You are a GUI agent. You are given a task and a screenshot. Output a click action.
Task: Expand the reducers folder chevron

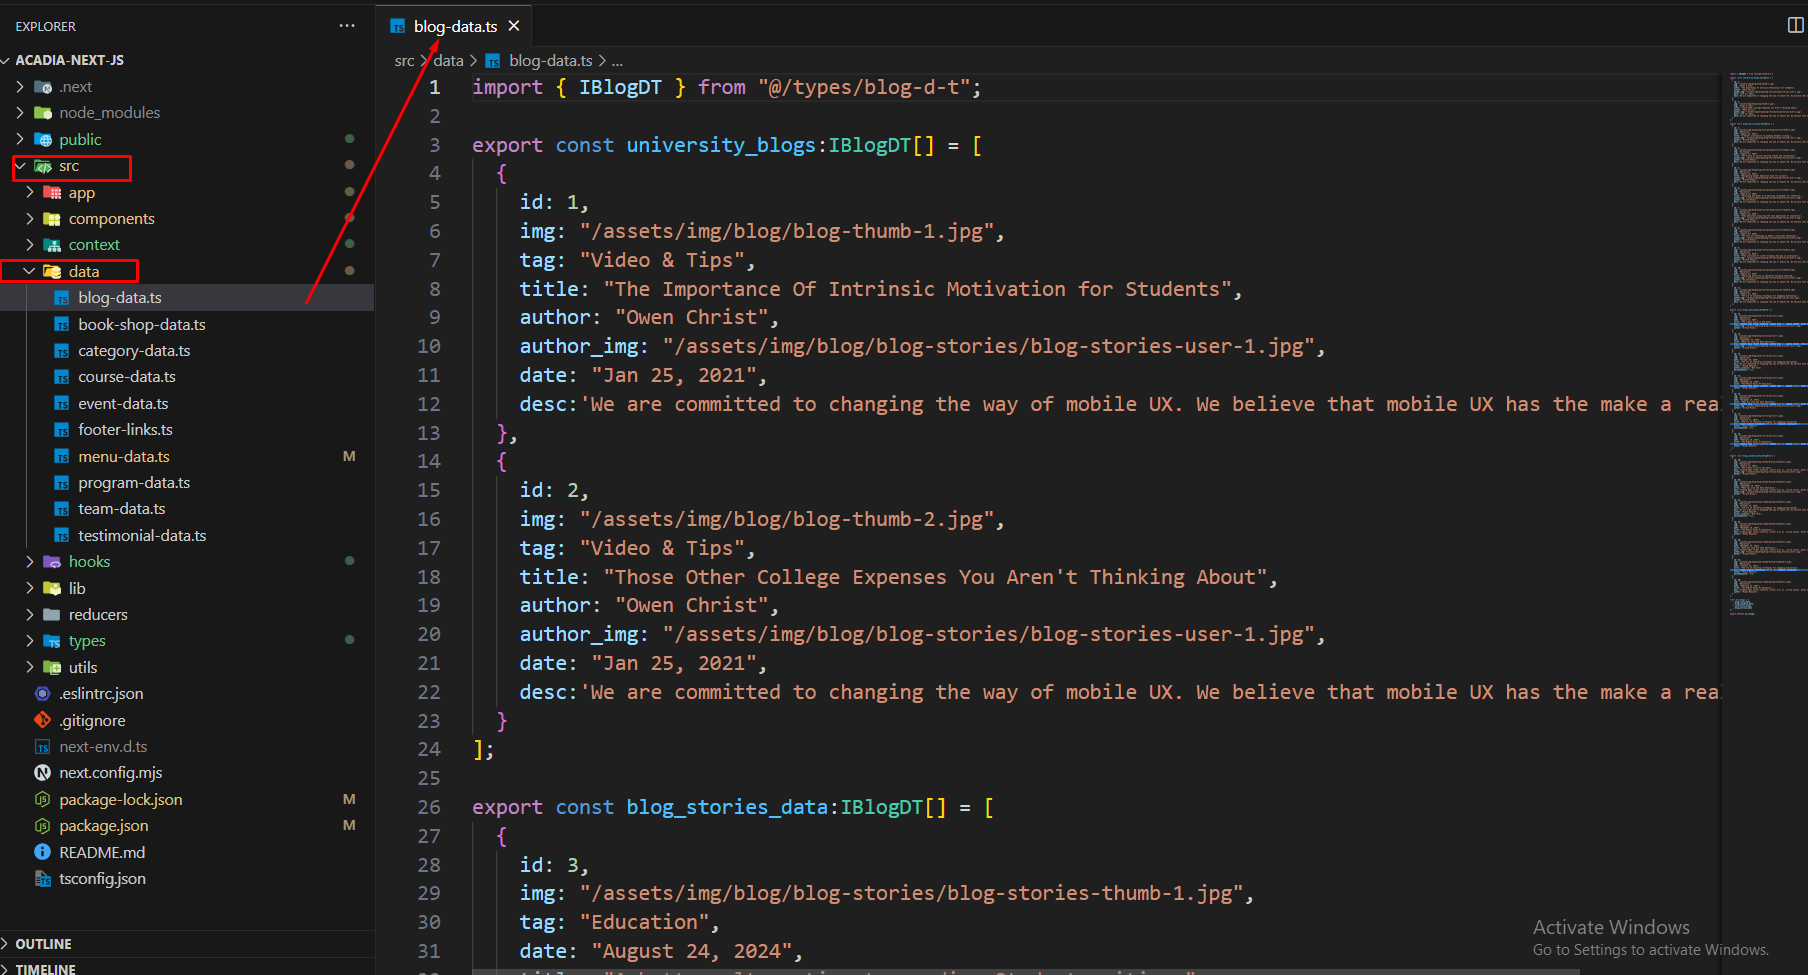pos(29,615)
